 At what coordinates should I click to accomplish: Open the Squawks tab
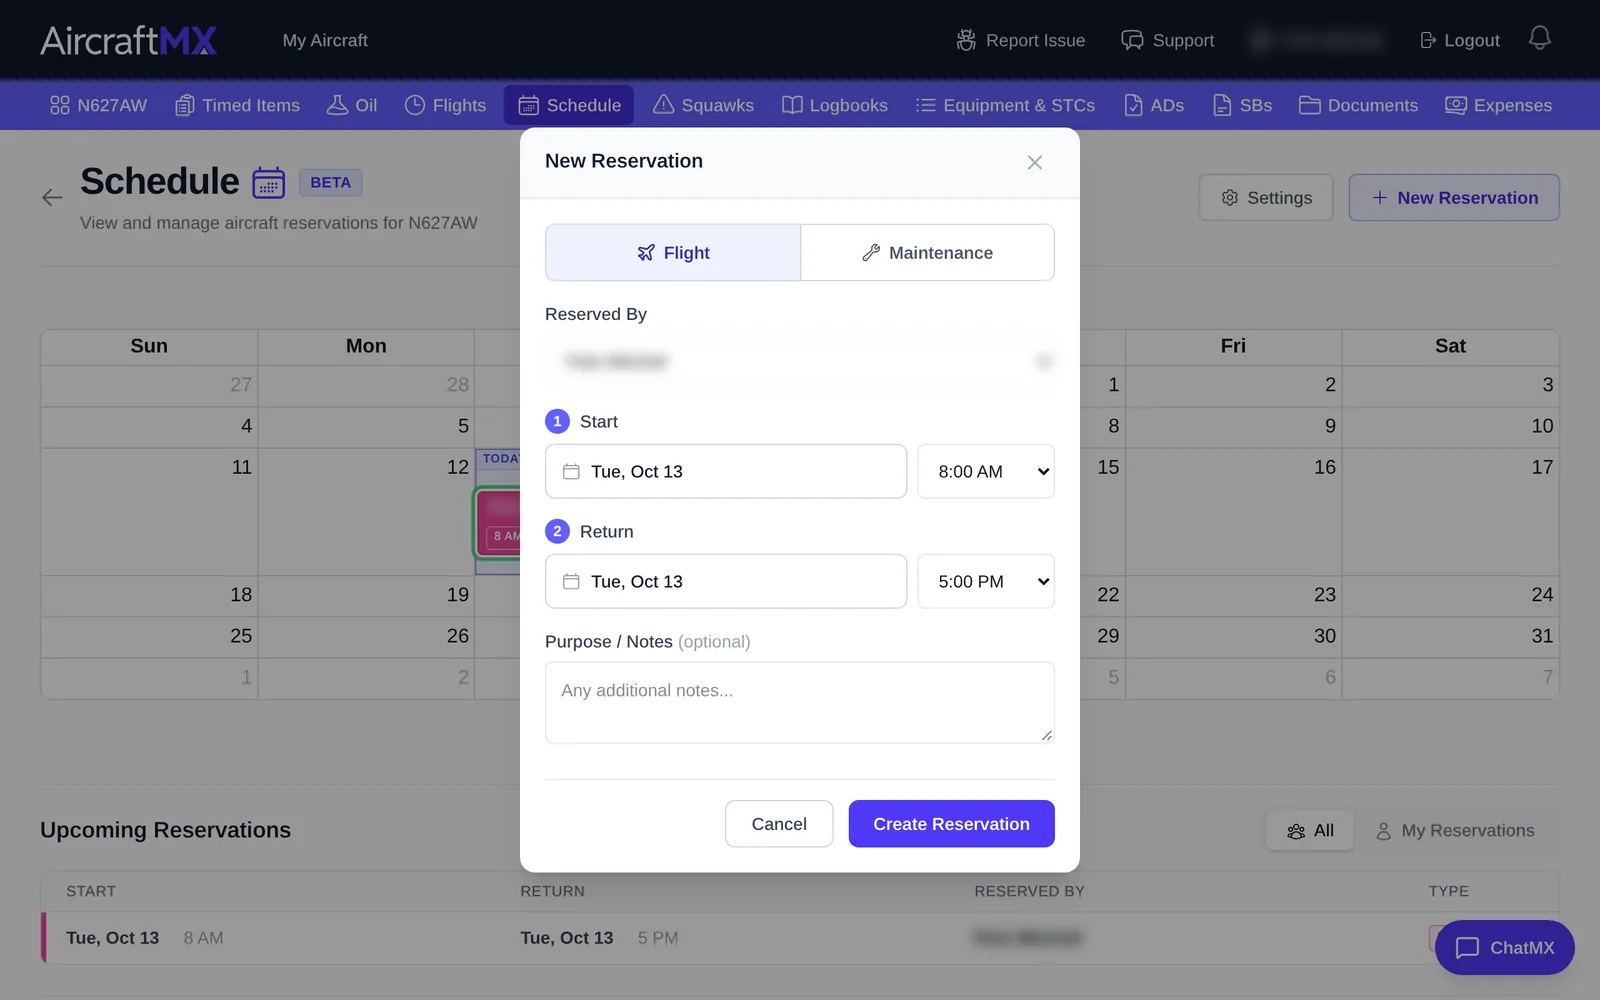pos(703,105)
